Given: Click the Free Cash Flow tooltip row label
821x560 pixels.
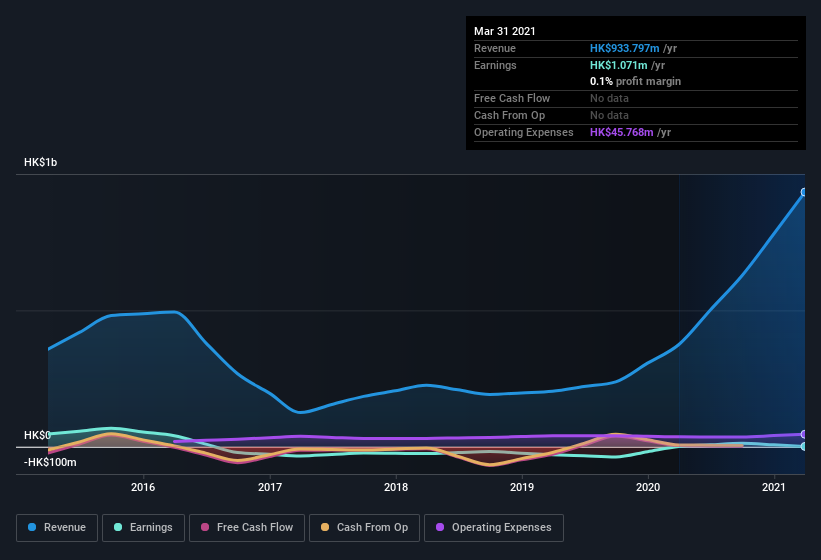Looking at the screenshot, I should coord(512,98).
